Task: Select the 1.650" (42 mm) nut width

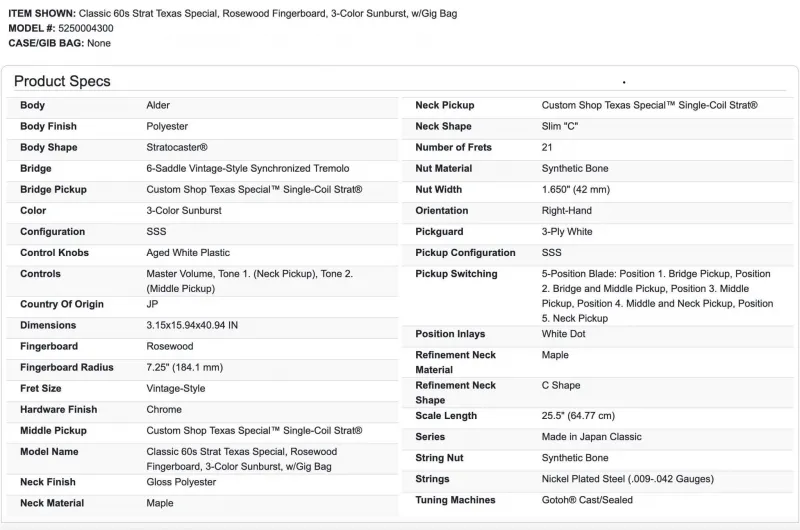Action: (x=575, y=189)
